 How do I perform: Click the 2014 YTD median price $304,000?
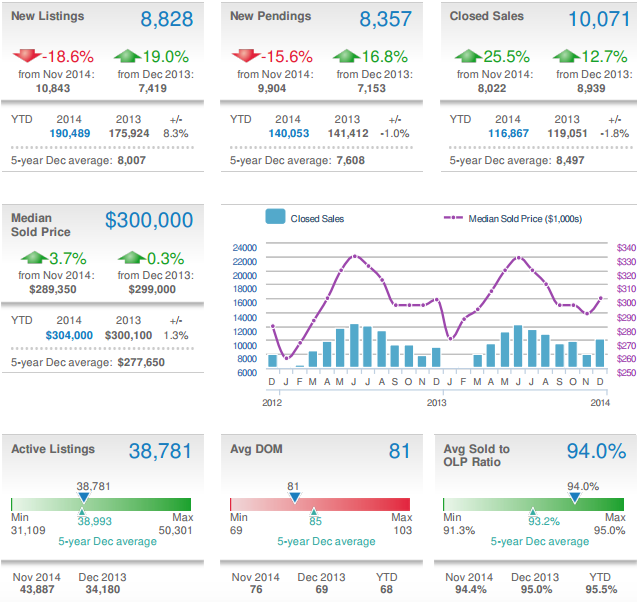[69, 335]
